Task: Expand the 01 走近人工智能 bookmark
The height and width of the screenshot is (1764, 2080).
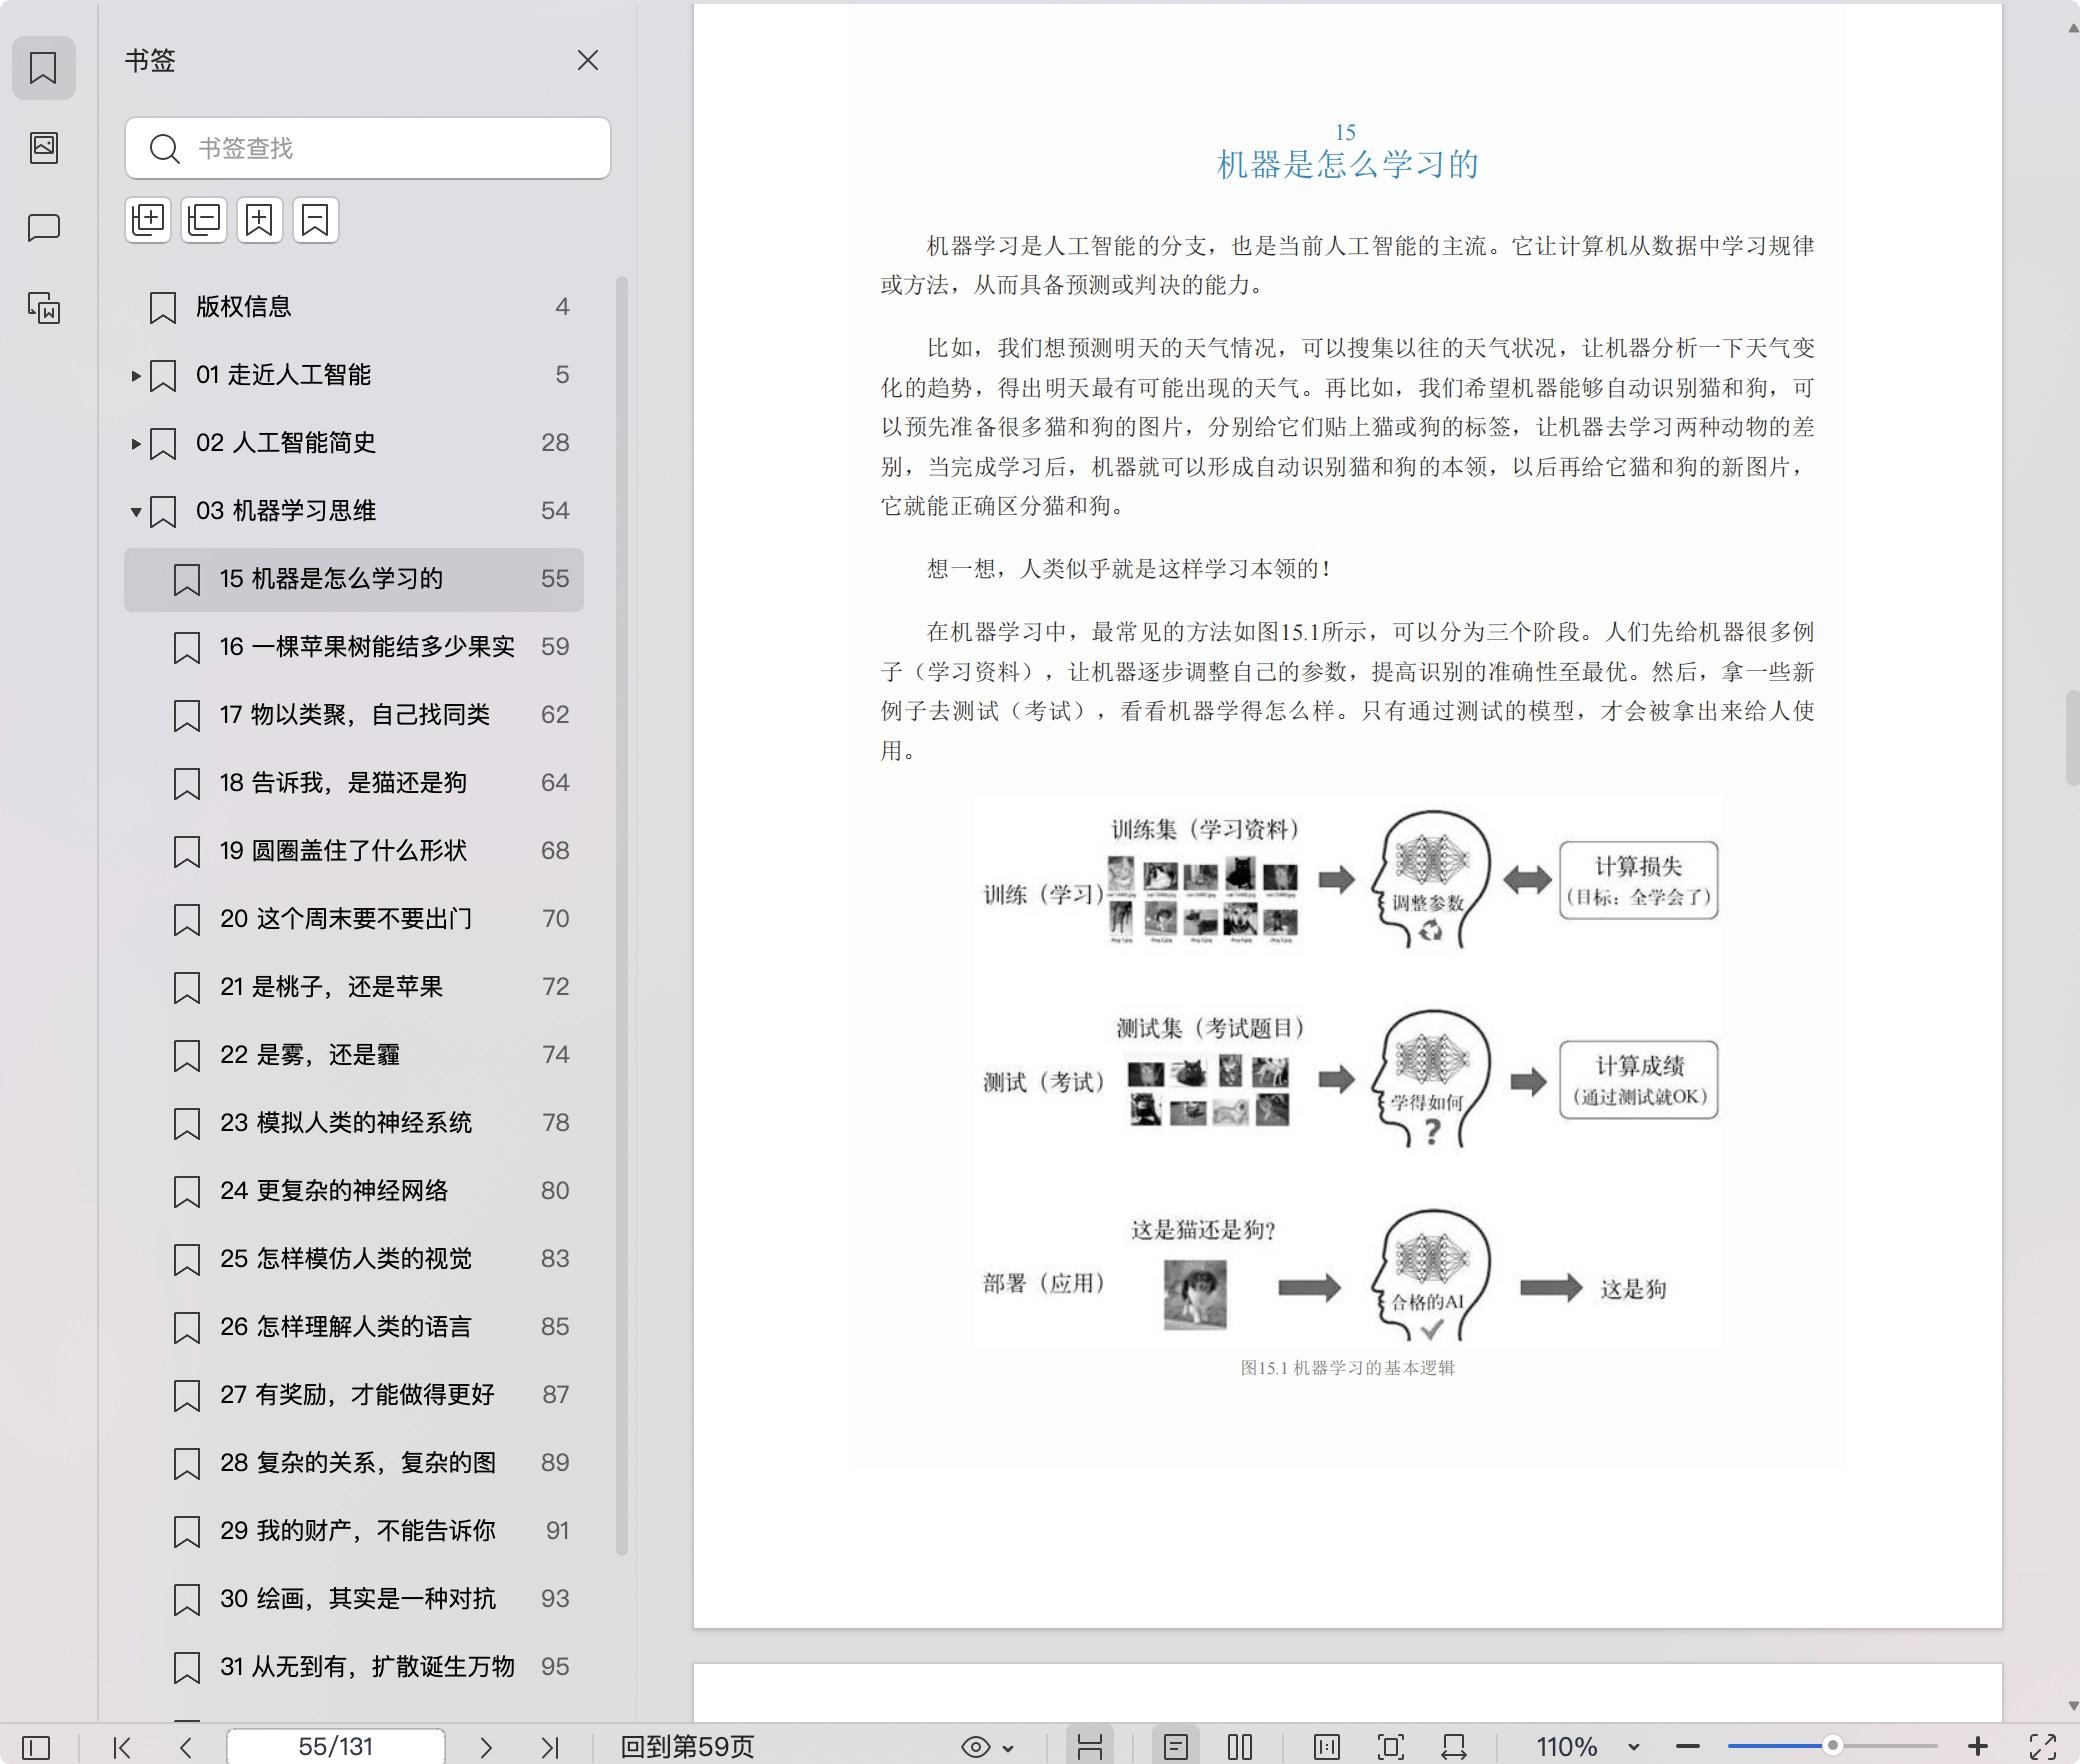Action: click(136, 376)
